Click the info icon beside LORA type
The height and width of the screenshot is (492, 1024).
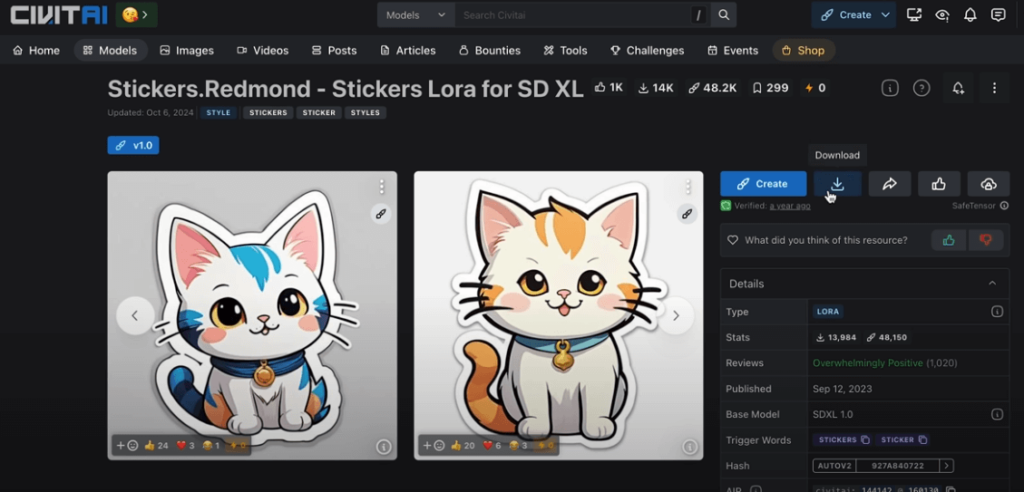[996, 312]
